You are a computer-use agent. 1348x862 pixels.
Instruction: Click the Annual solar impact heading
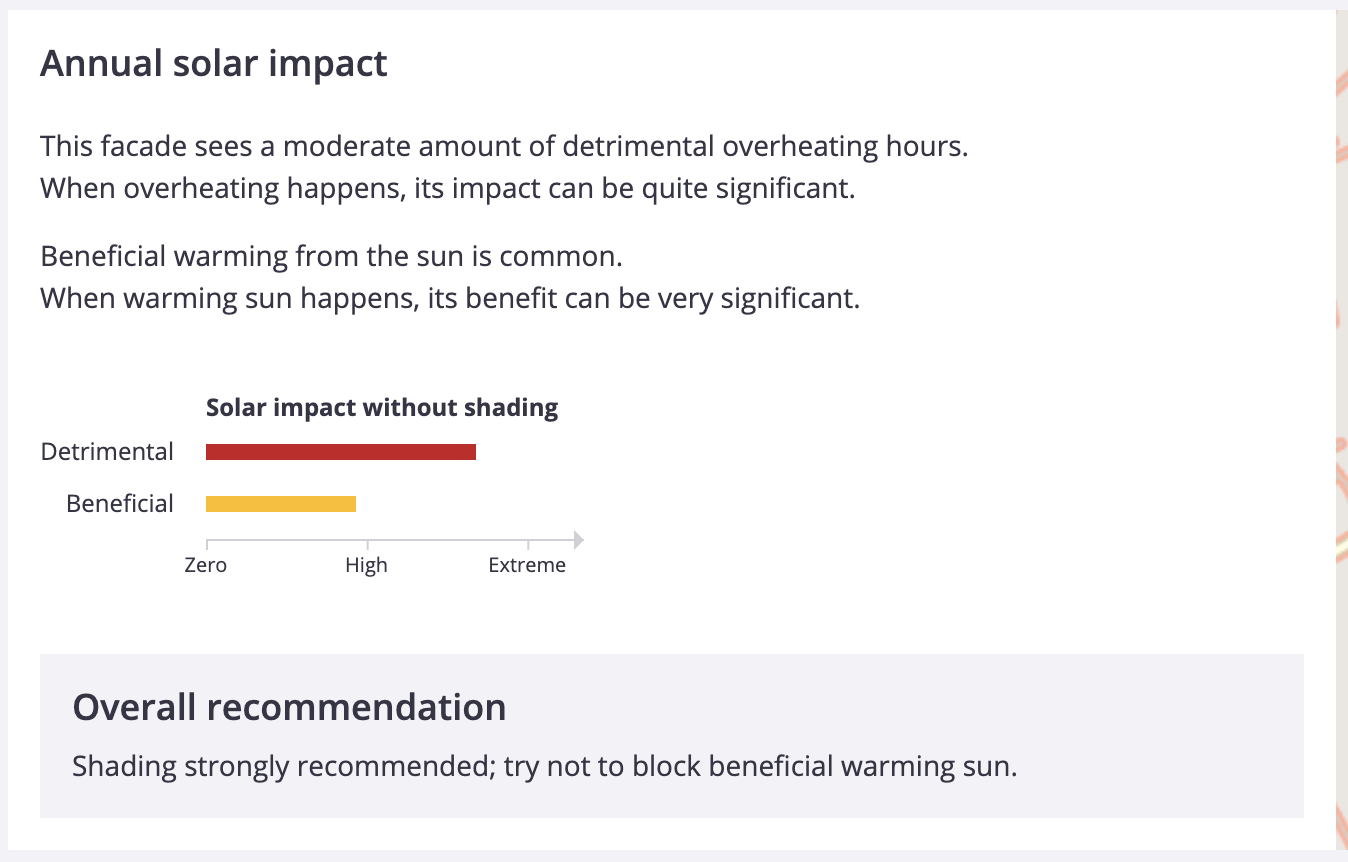click(x=214, y=64)
